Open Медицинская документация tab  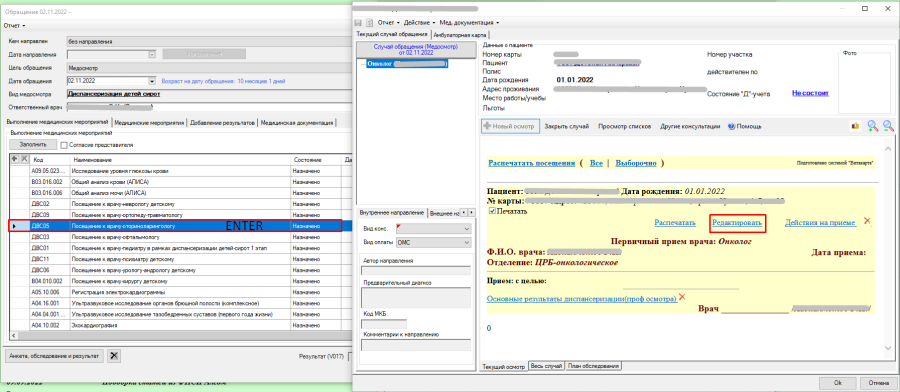click(x=297, y=123)
